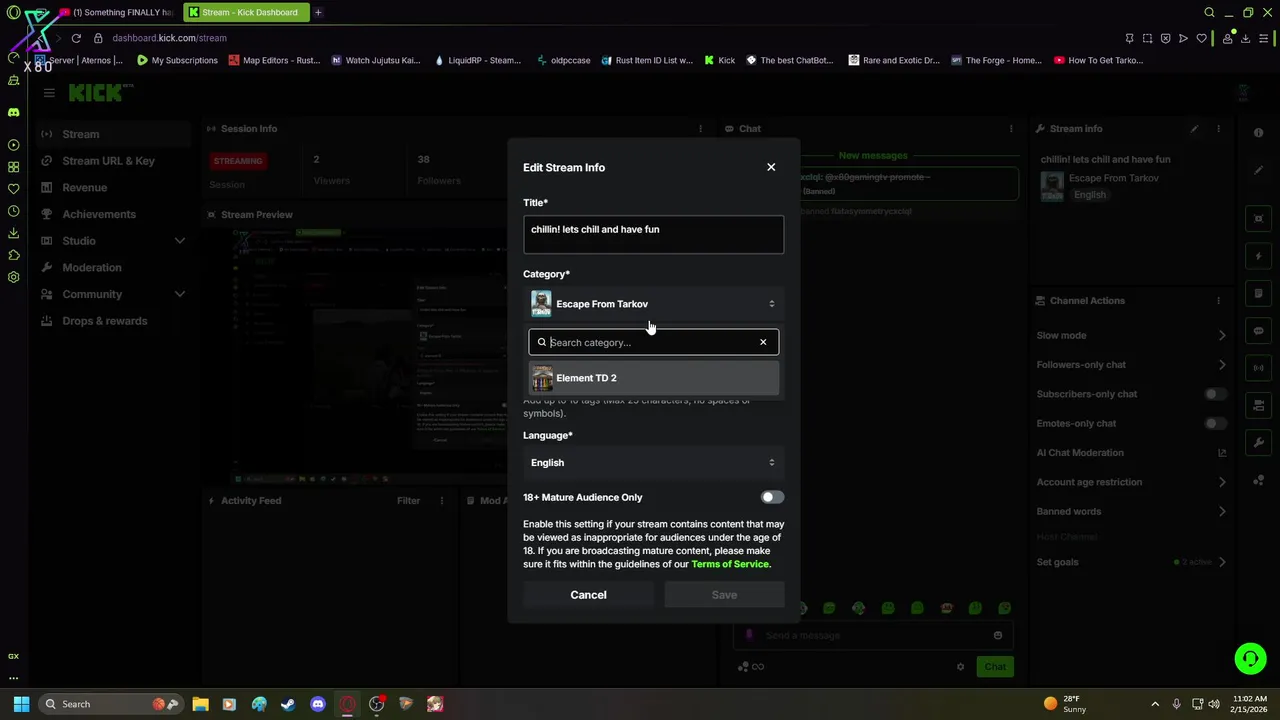This screenshot has height=720, width=1280.
Task: Click heart bookmarks icon in browser toolbar
Action: pyautogui.click(x=1202, y=38)
